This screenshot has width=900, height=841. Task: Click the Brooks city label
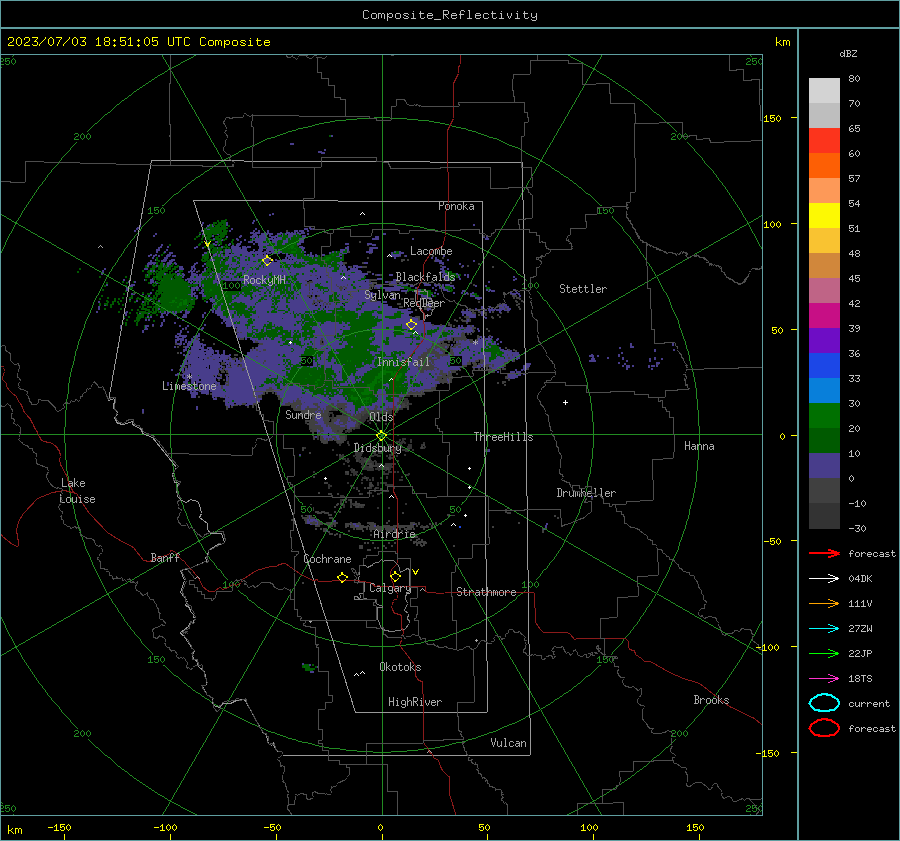711,700
